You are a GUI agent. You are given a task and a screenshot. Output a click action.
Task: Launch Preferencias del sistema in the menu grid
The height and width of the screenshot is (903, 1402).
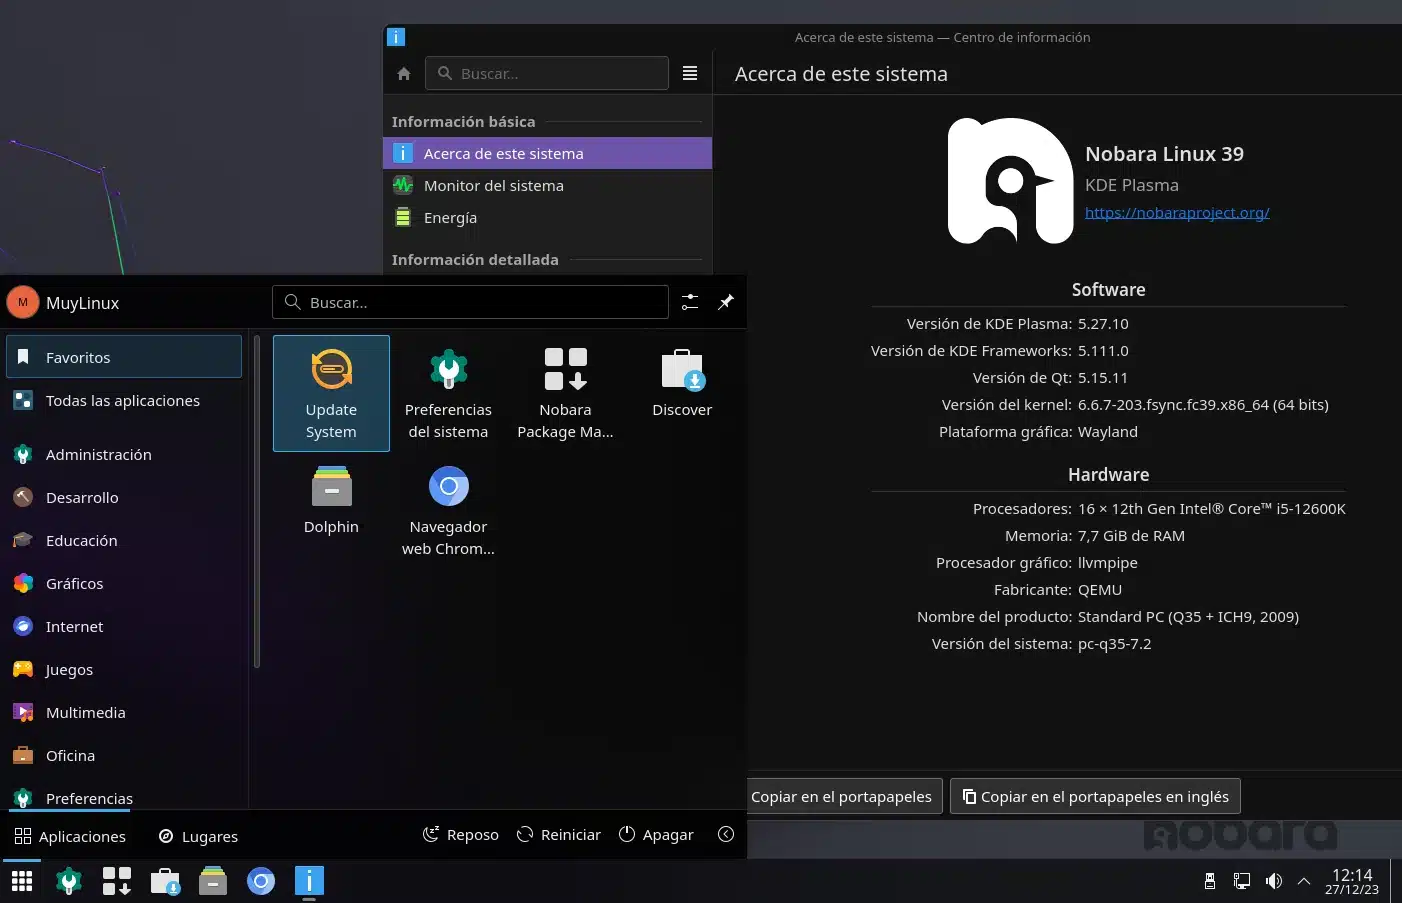(x=448, y=394)
